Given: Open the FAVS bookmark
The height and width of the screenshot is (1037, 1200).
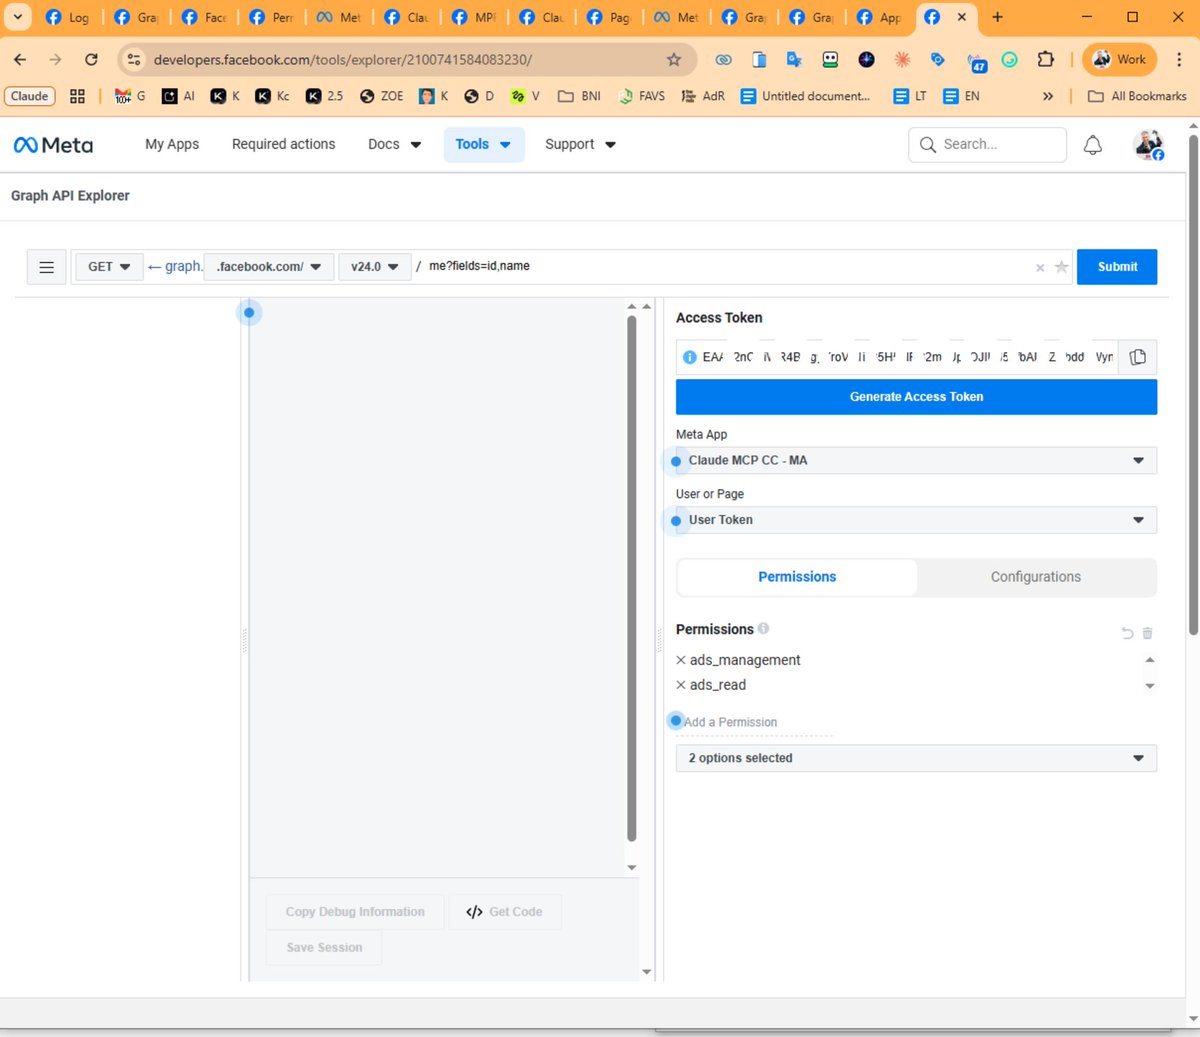Looking at the screenshot, I should click(642, 96).
